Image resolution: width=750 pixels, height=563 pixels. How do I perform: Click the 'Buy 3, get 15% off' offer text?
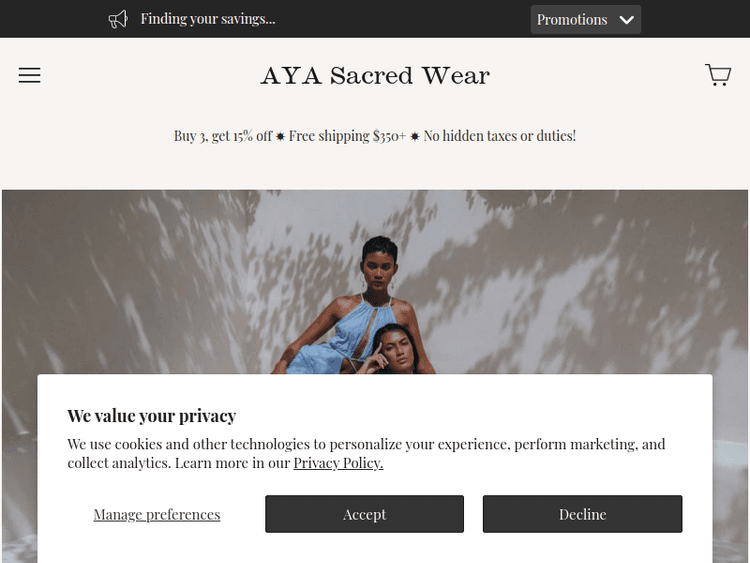click(x=222, y=136)
